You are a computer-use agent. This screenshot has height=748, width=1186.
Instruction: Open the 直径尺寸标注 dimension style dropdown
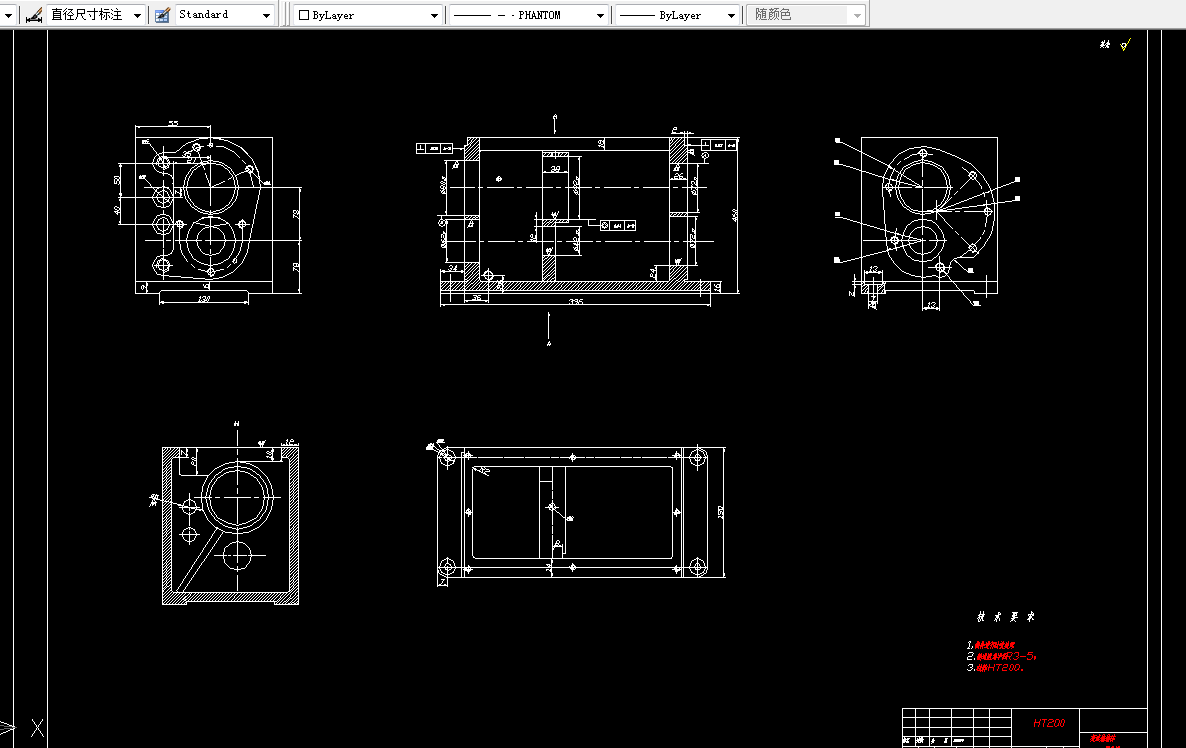(95, 14)
